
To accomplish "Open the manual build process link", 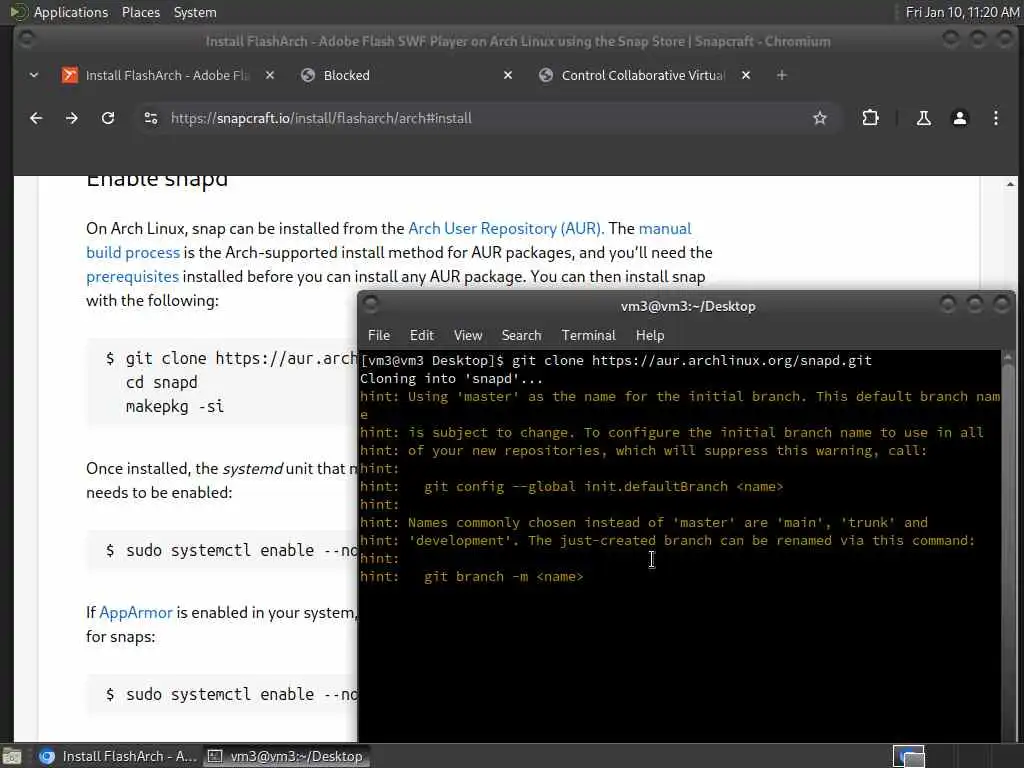I will coord(389,240).
